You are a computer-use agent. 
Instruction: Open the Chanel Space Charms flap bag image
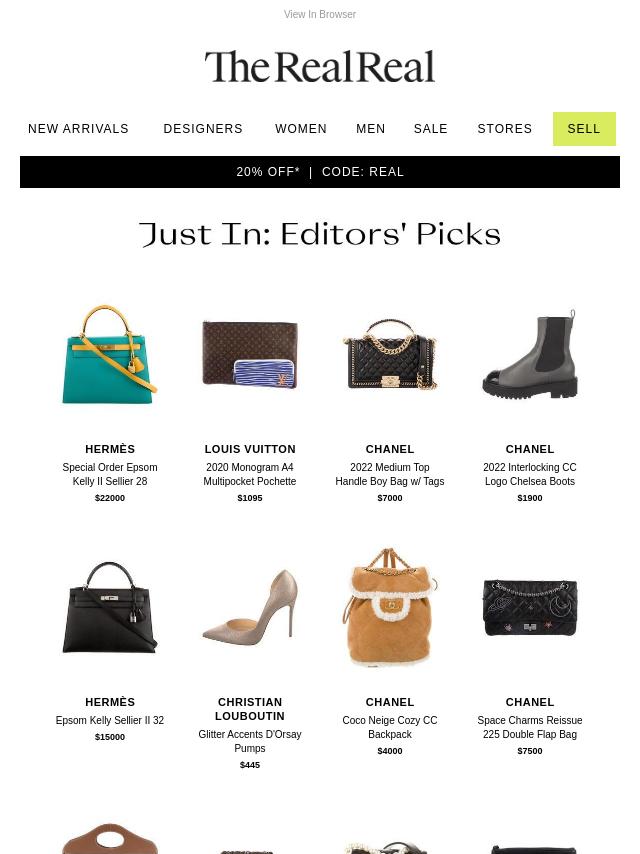[529, 607]
